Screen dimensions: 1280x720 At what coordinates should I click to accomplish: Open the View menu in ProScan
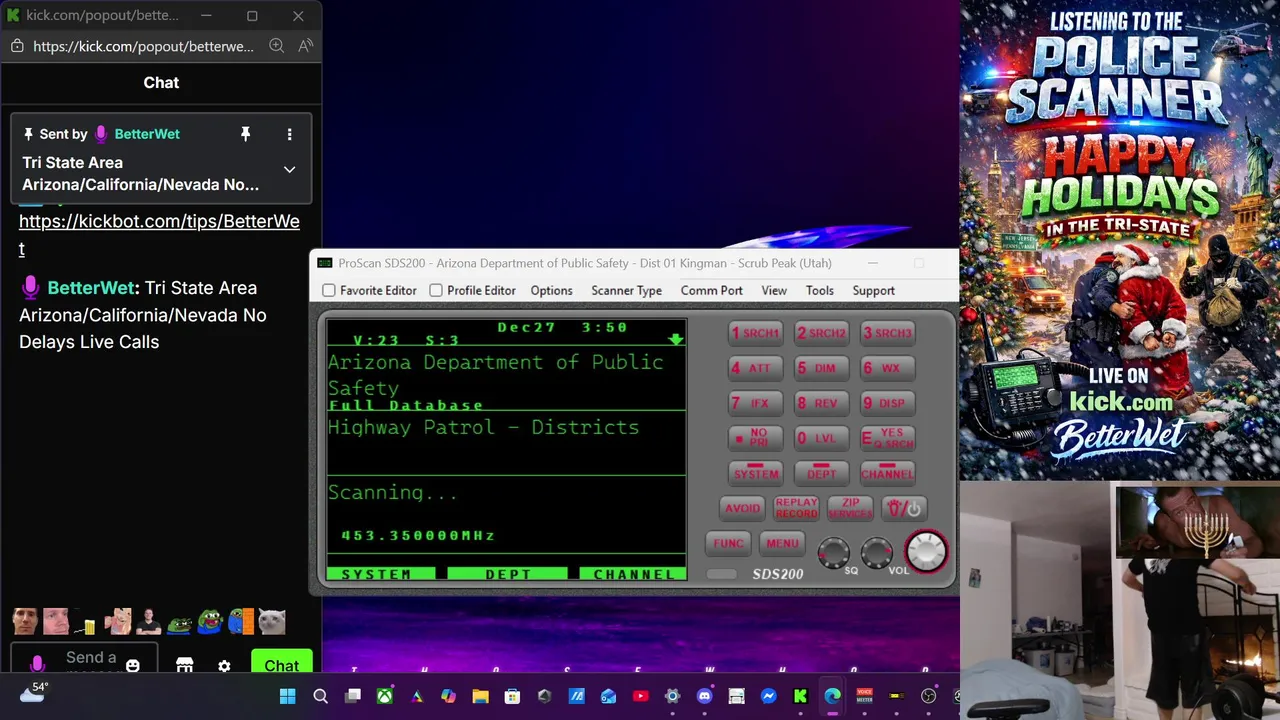[774, 290]
